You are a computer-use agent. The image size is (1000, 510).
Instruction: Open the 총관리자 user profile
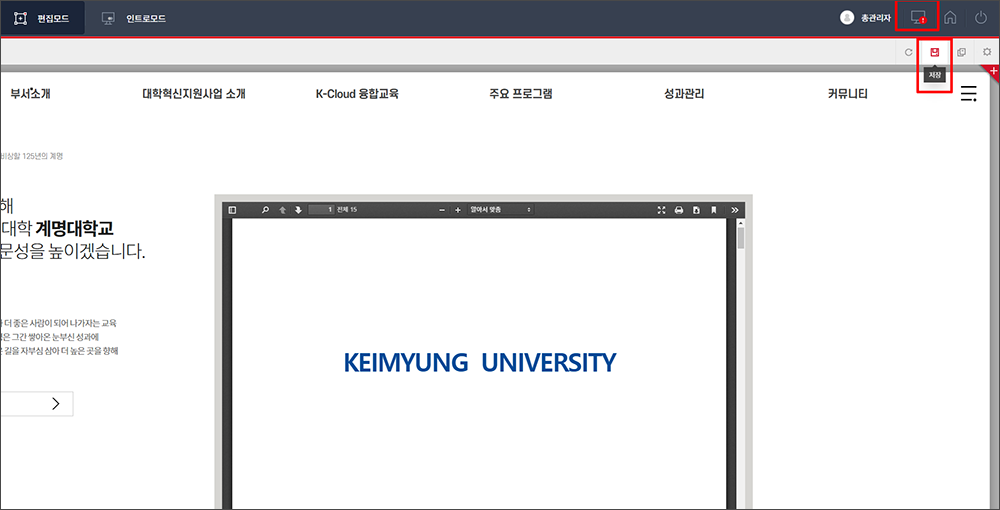pyautogui.click(x=865, y=18)
